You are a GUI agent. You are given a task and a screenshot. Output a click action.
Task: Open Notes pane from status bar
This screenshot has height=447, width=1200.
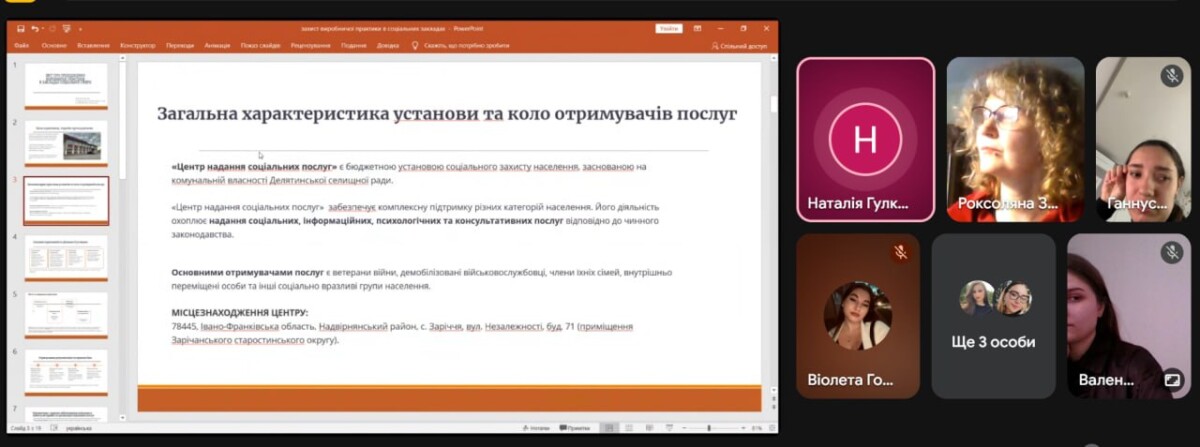click(536, 428)
